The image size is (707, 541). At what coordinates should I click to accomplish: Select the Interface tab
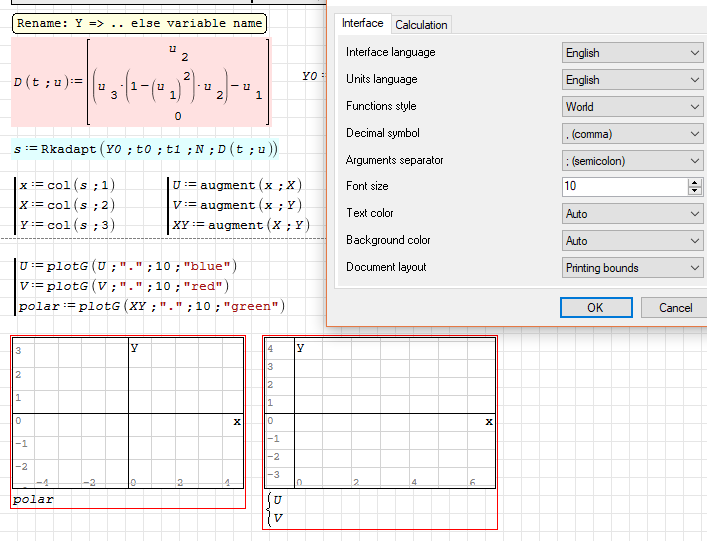pos(362,23)
